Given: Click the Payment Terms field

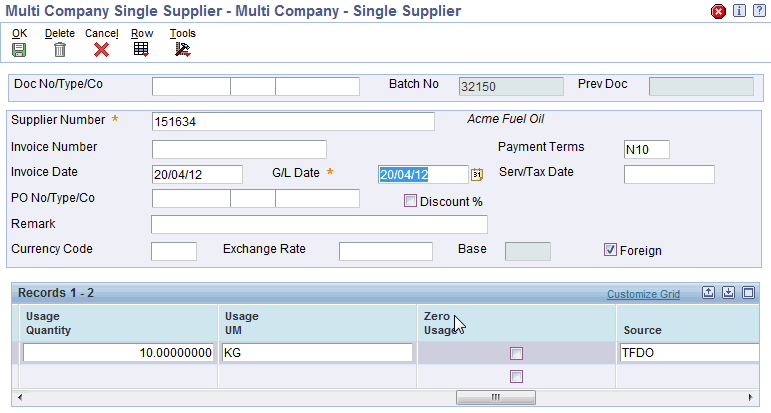Looking at the screenshot, I should click(645, 149).
